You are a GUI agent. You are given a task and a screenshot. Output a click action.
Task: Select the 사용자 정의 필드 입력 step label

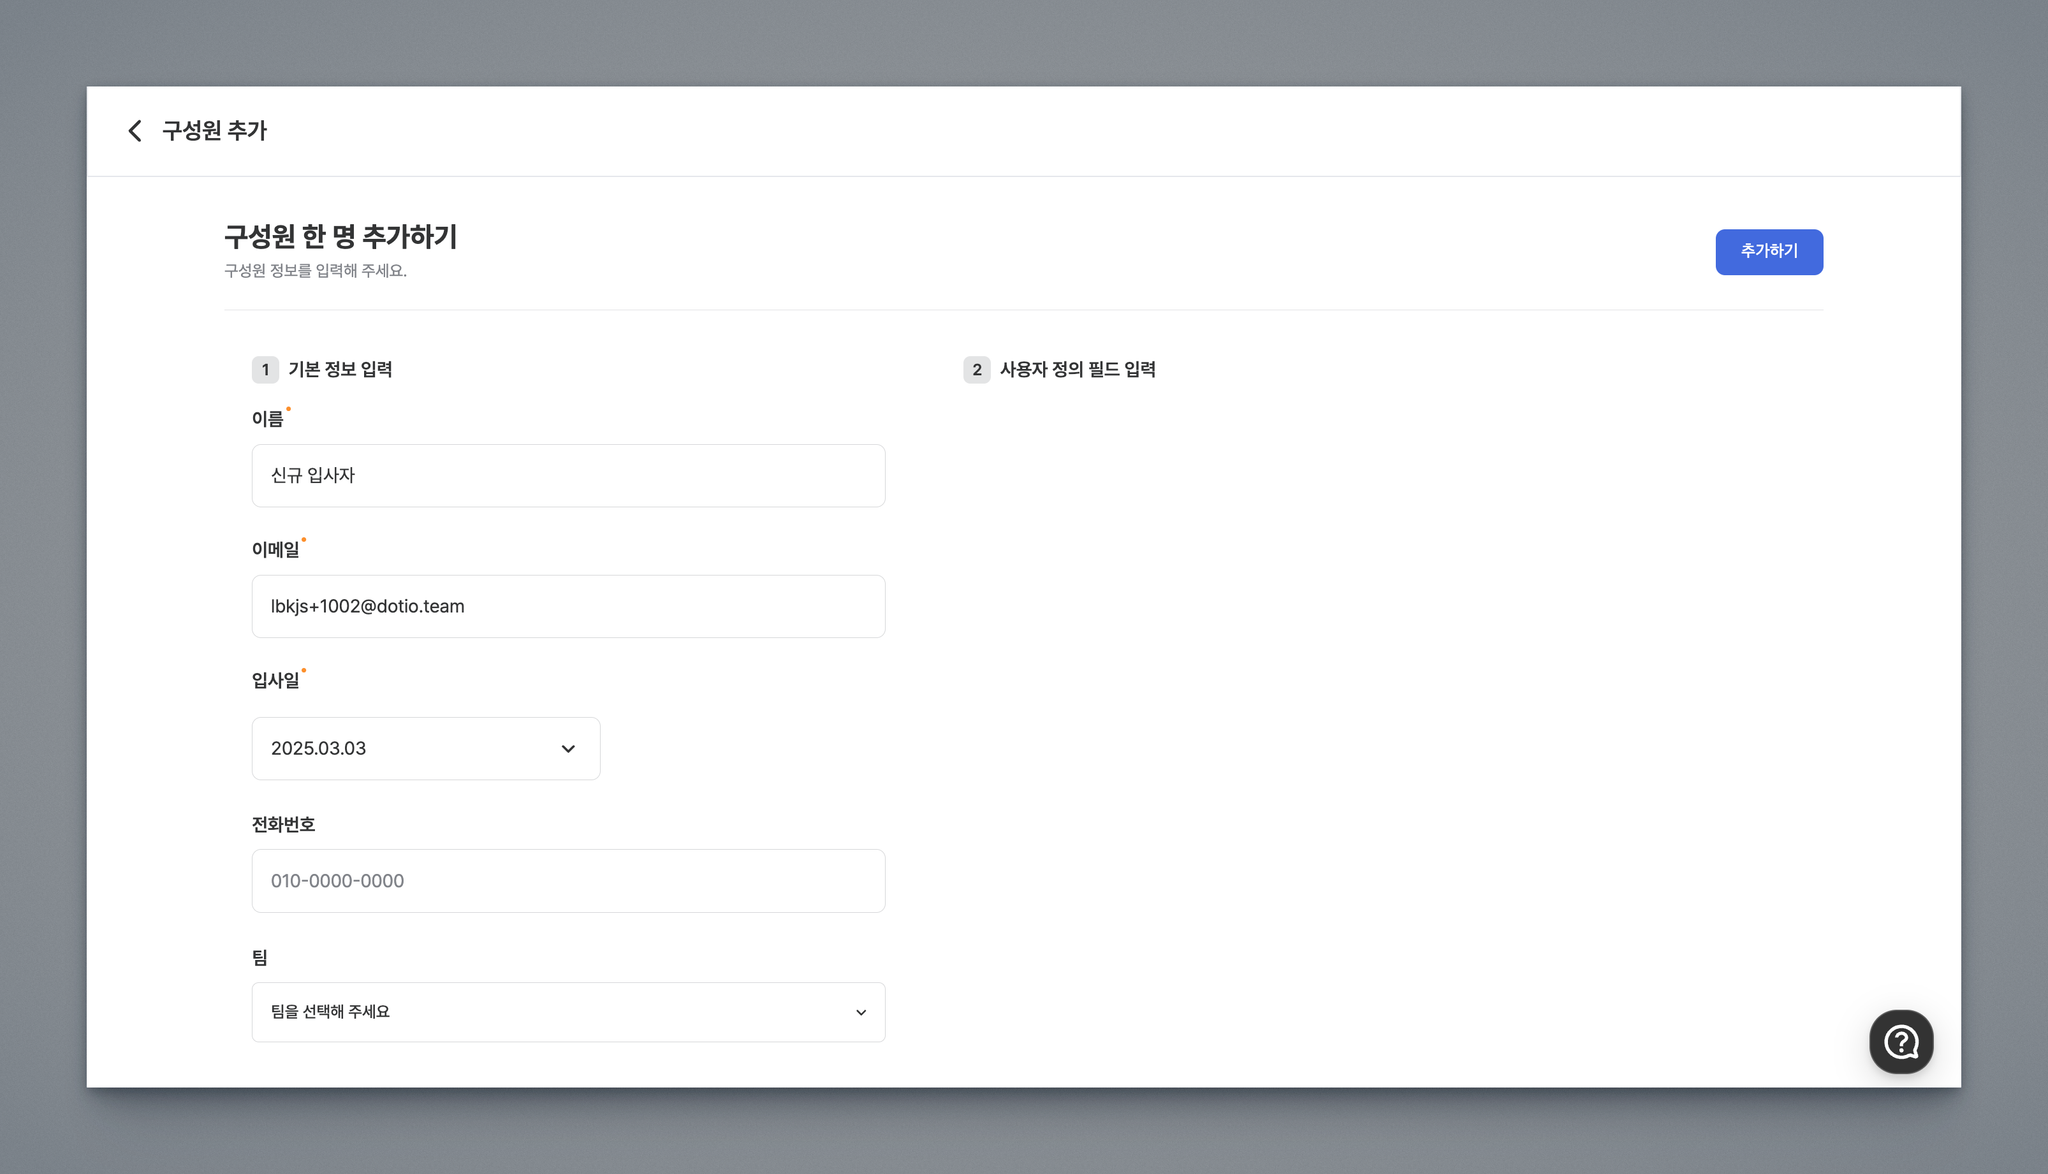coord(1078,370)
